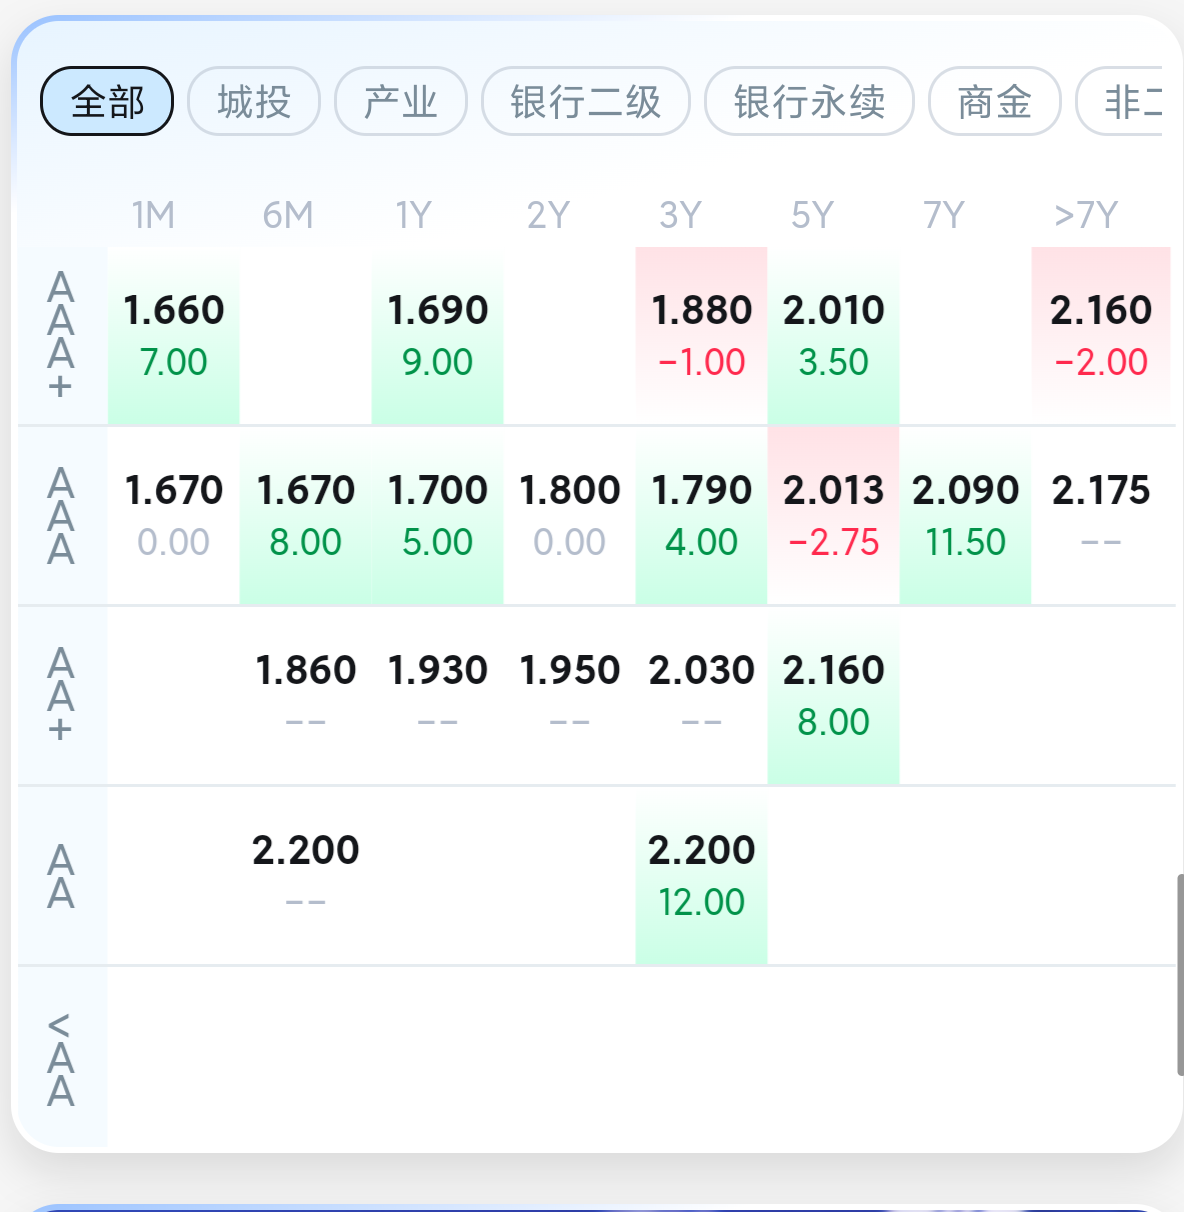Switch to the 城投 tab
This screenshot has height=1212, width=1184.
pyautogui.click(x=254, y=101)
